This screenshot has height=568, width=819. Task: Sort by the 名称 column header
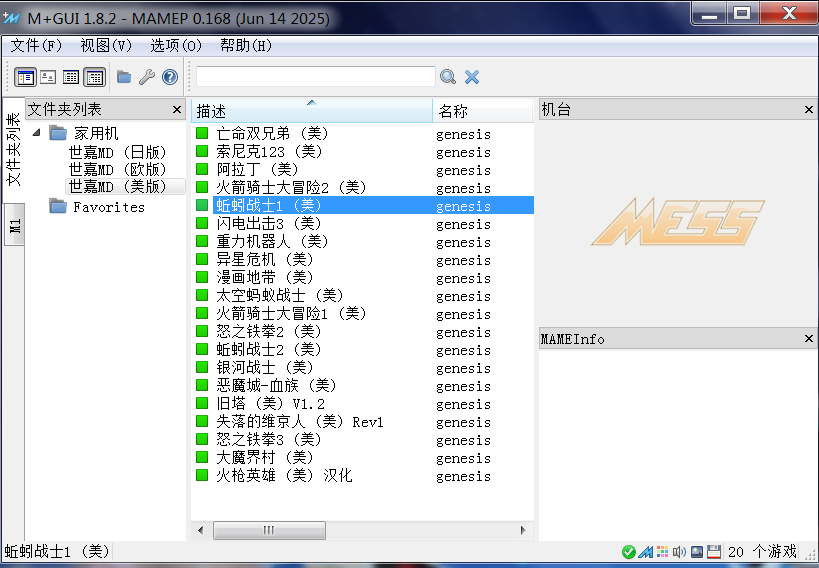[x=482, y=111]
